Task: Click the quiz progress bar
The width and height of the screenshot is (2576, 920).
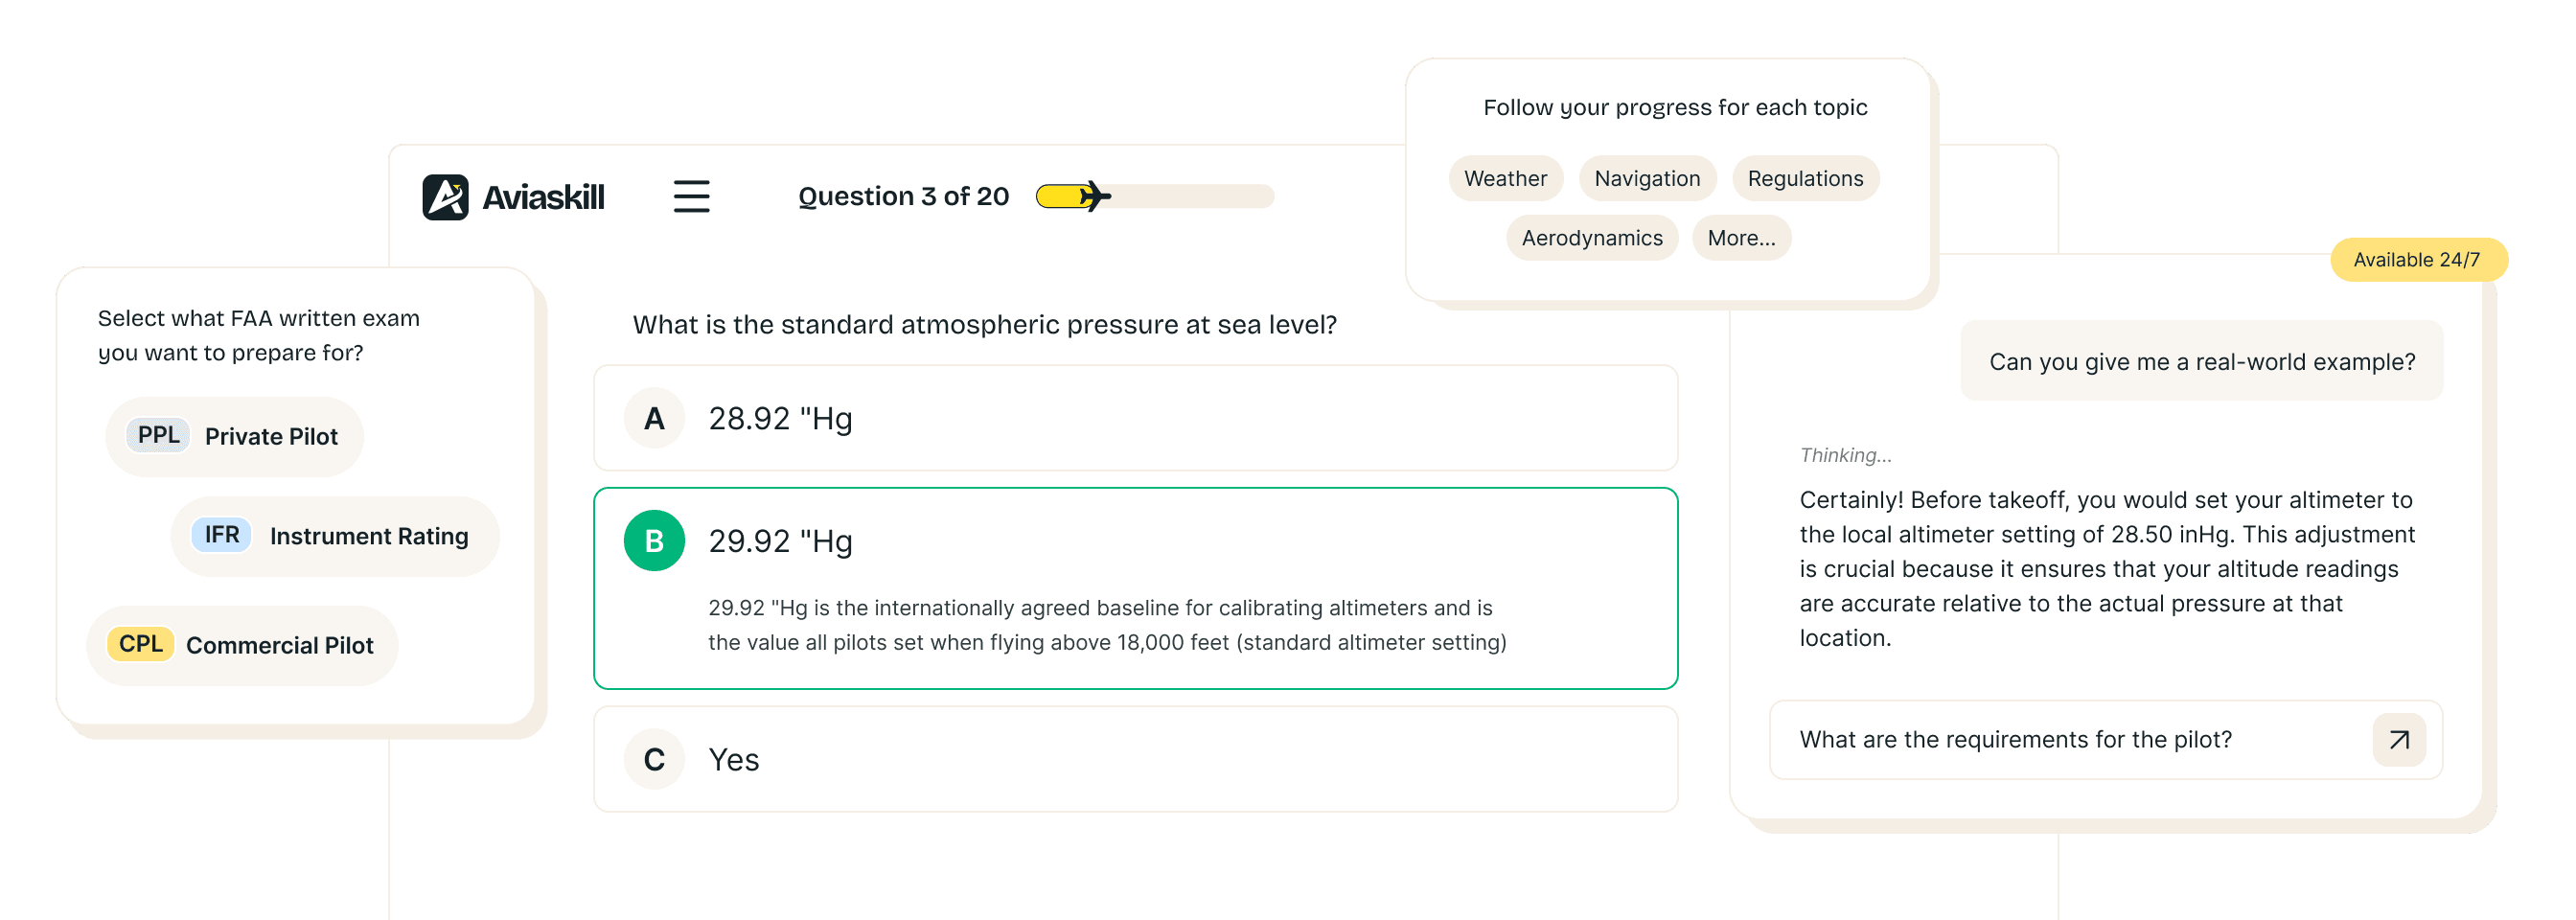Action: click(x=1155, y=196)
